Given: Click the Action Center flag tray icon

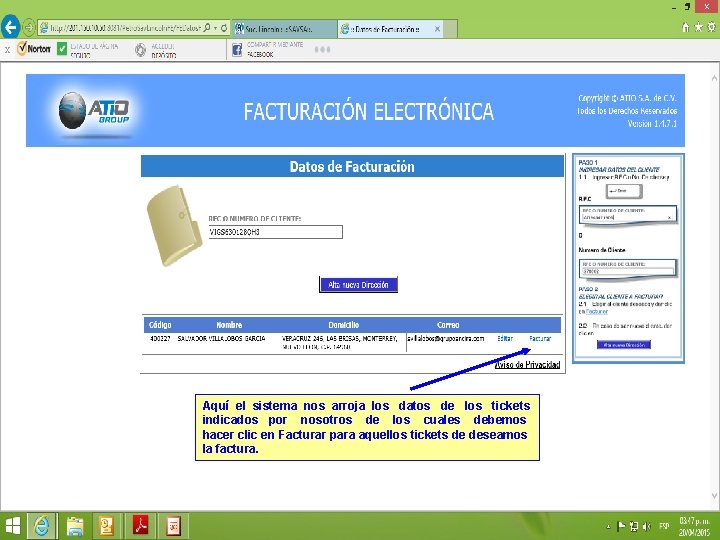Looking at the screenshot, I should [x=621, y=526].
